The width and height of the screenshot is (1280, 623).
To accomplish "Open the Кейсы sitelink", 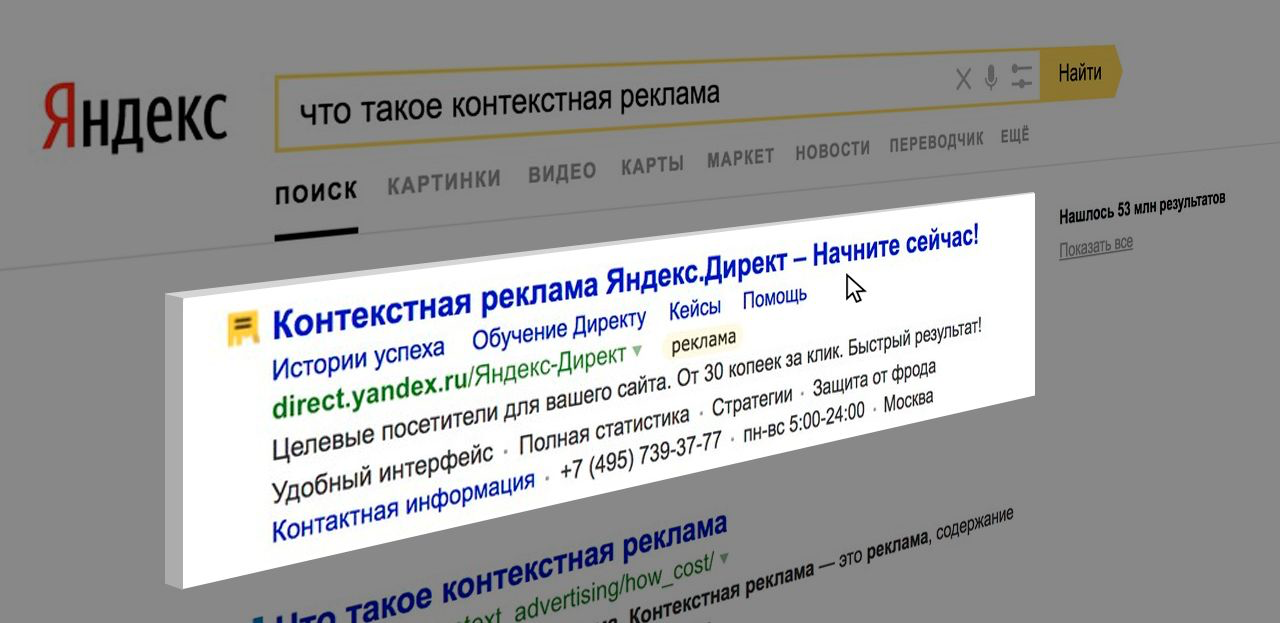I will (695, 309).
